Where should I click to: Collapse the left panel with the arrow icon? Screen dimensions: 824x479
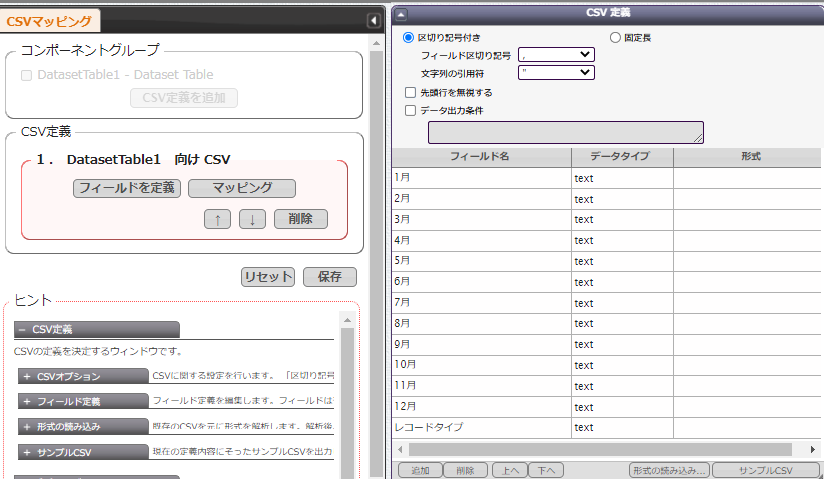373,21
